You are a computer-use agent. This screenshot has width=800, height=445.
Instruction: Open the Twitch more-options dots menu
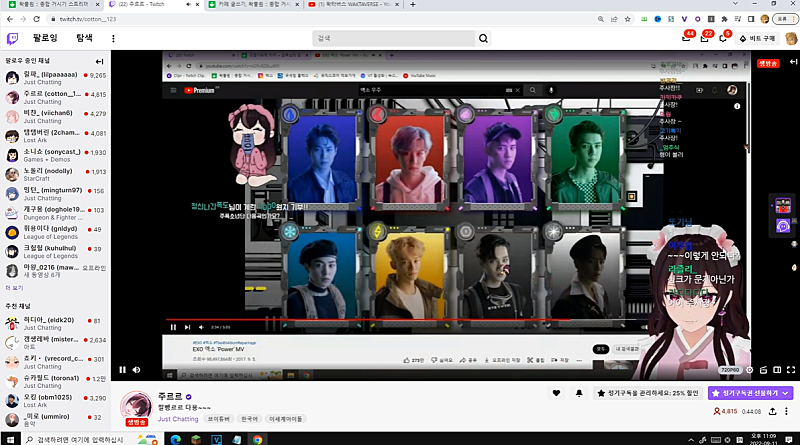pyautogui.click(x=113, y=38)
